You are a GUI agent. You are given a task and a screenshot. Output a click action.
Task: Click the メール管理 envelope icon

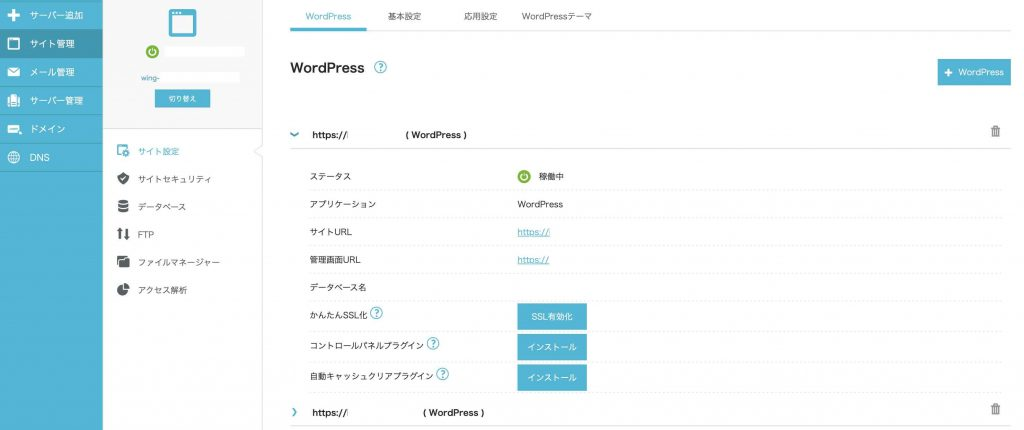click(13, 73)
